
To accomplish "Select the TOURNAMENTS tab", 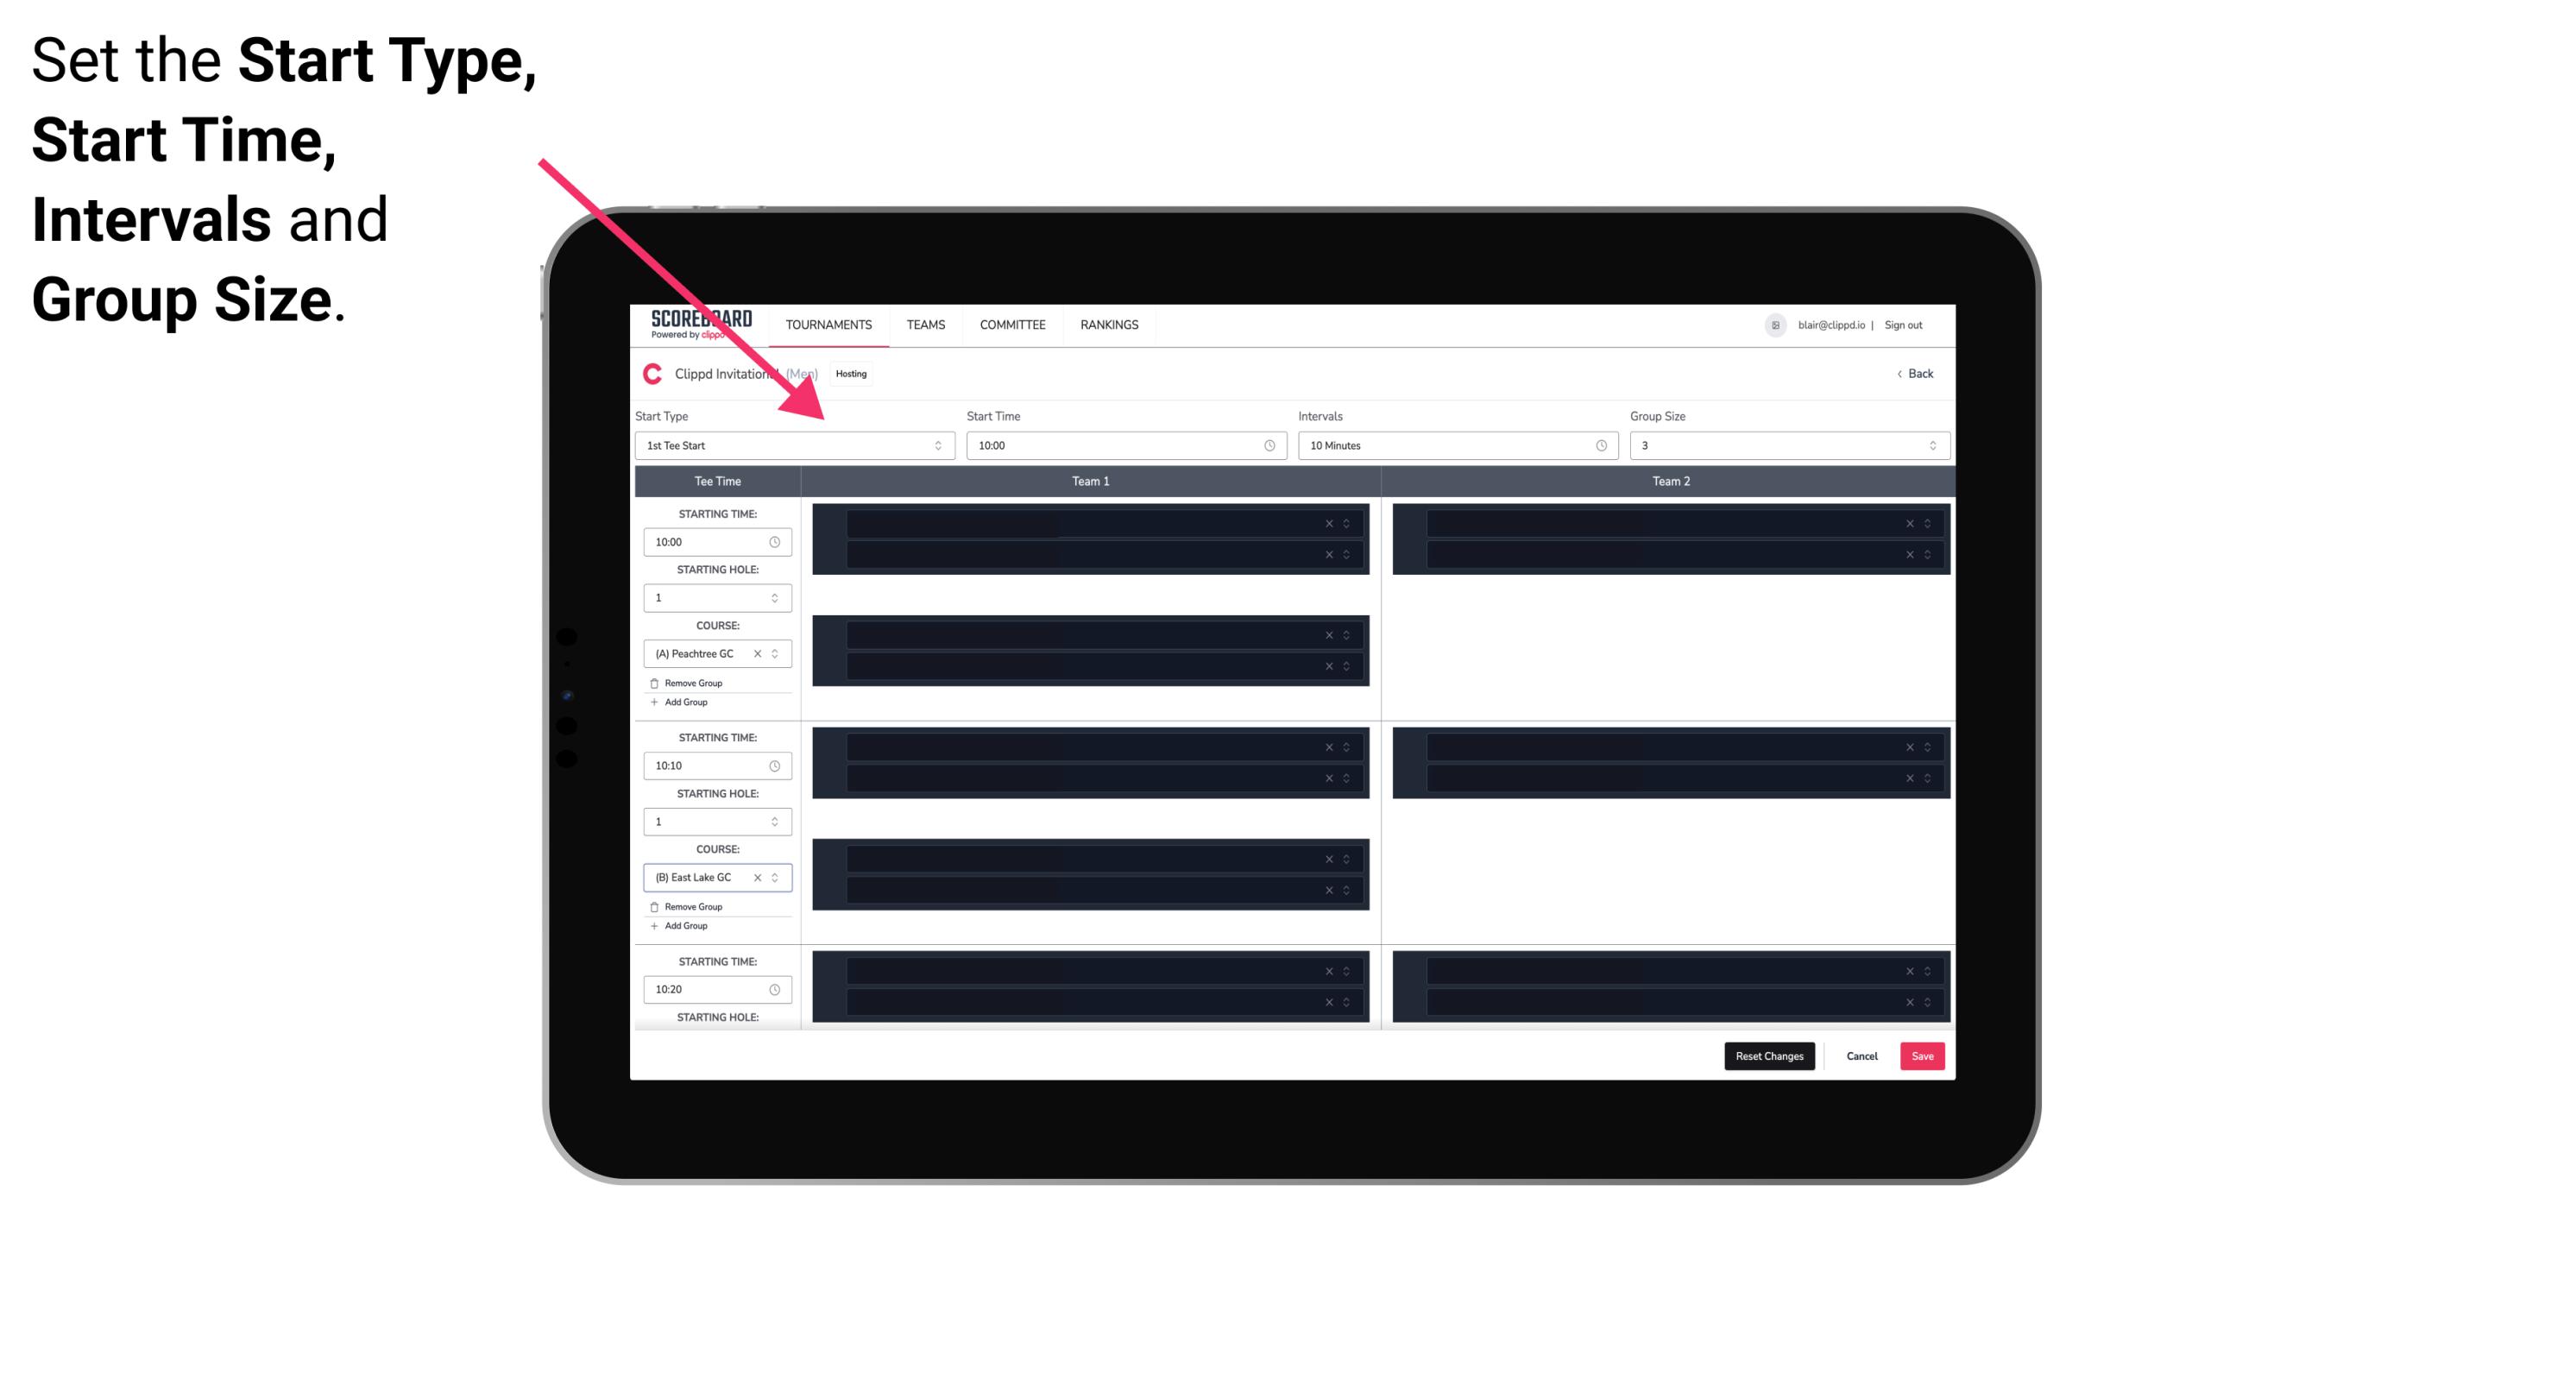I will click(829, 324).
